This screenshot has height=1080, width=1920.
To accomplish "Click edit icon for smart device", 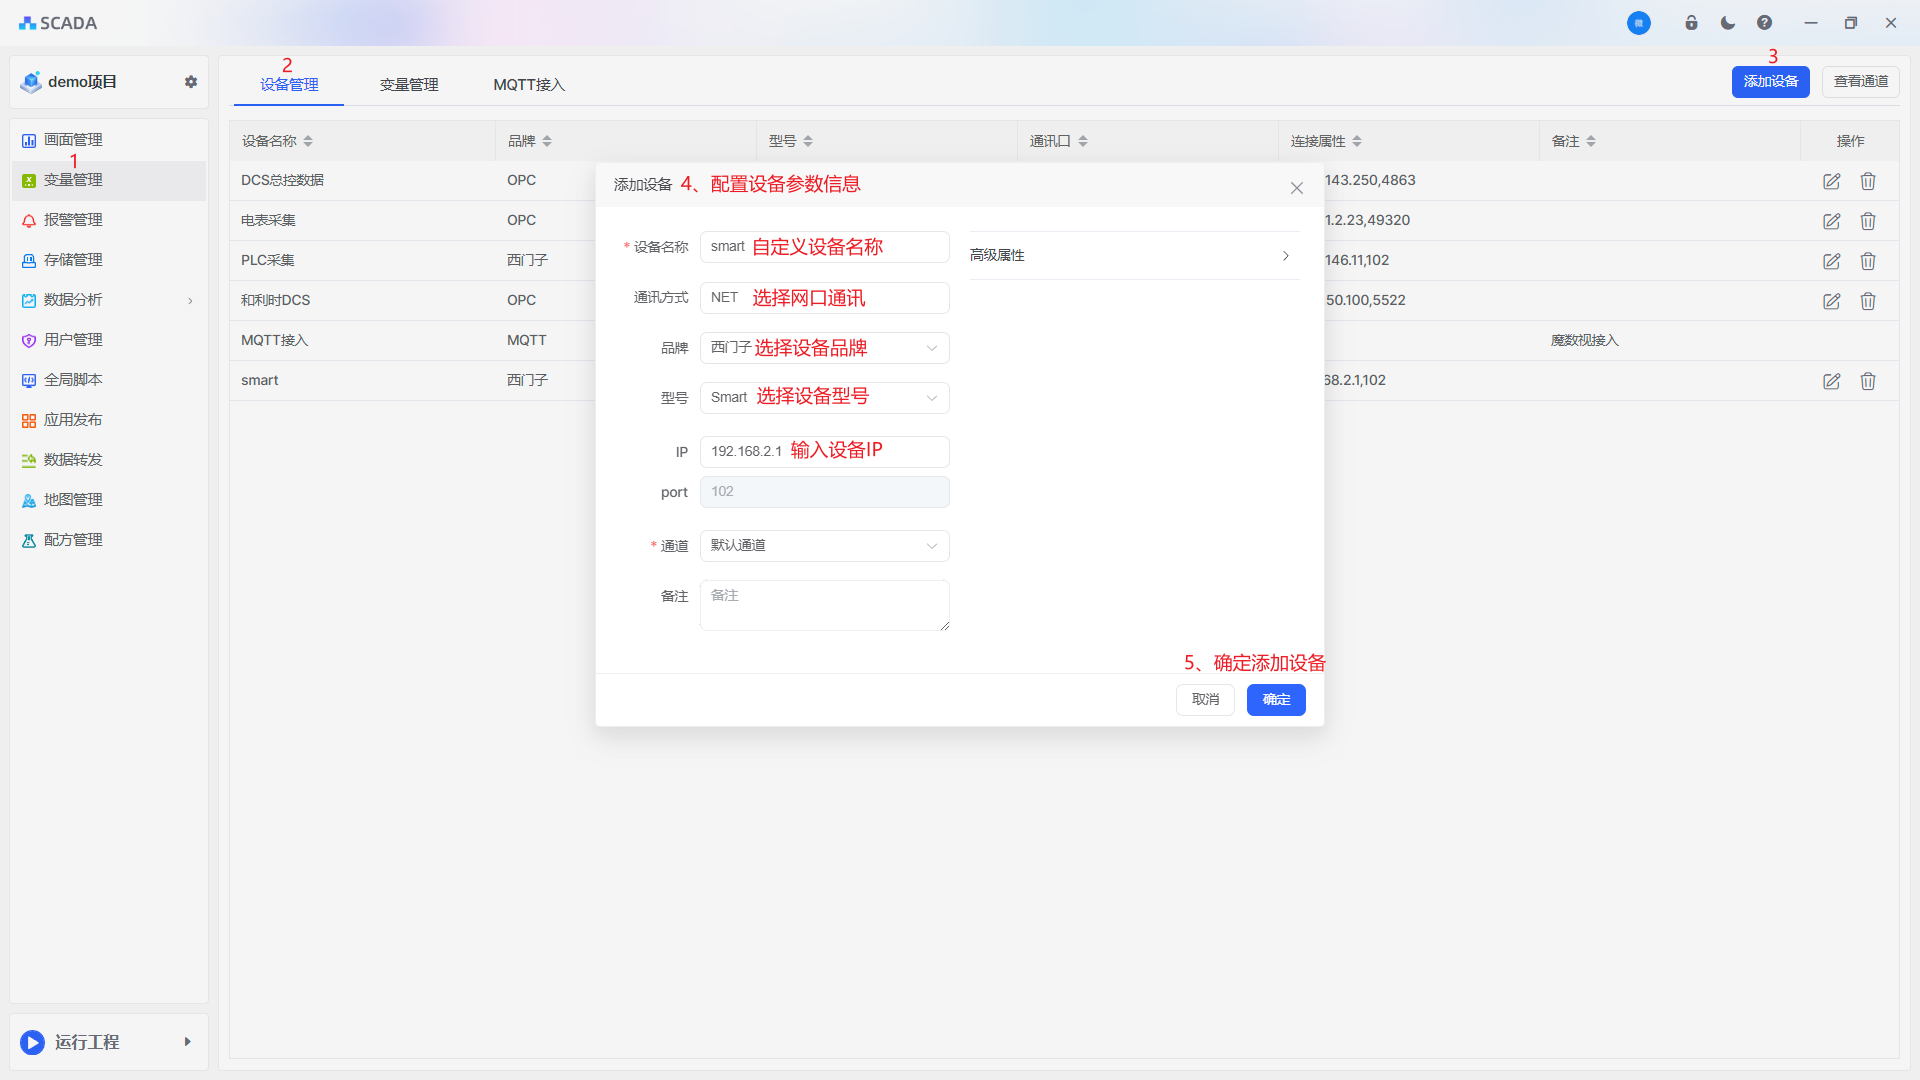I will pos(1831,381).
